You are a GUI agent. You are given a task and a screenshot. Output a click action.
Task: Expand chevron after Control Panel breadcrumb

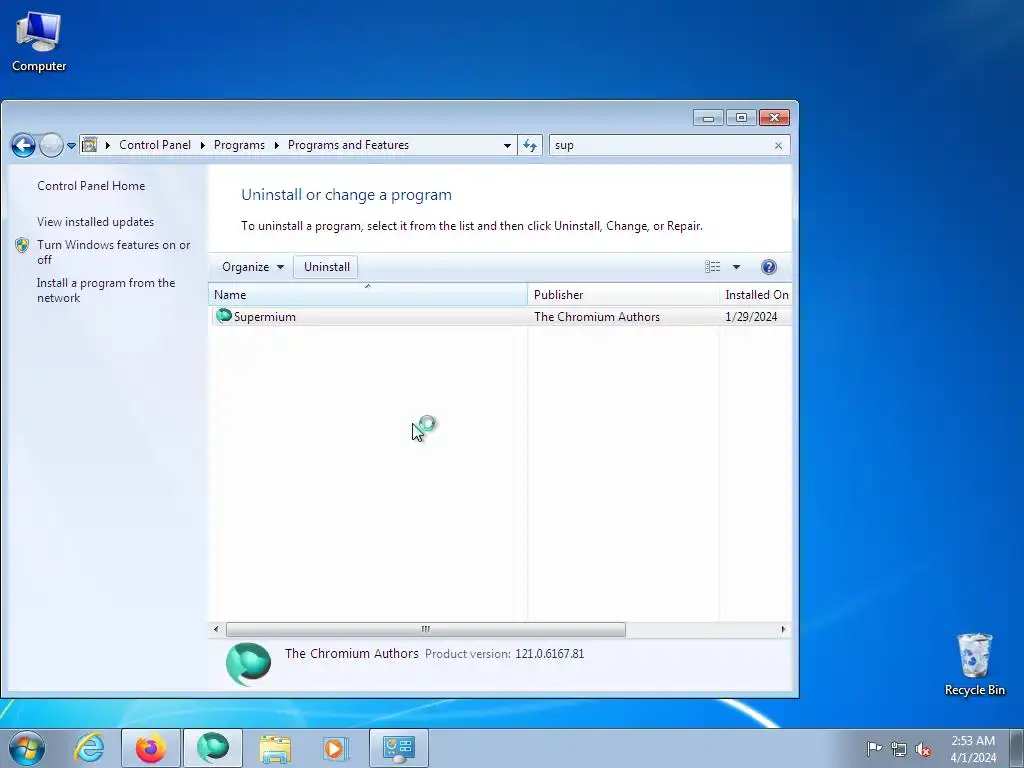202,145
